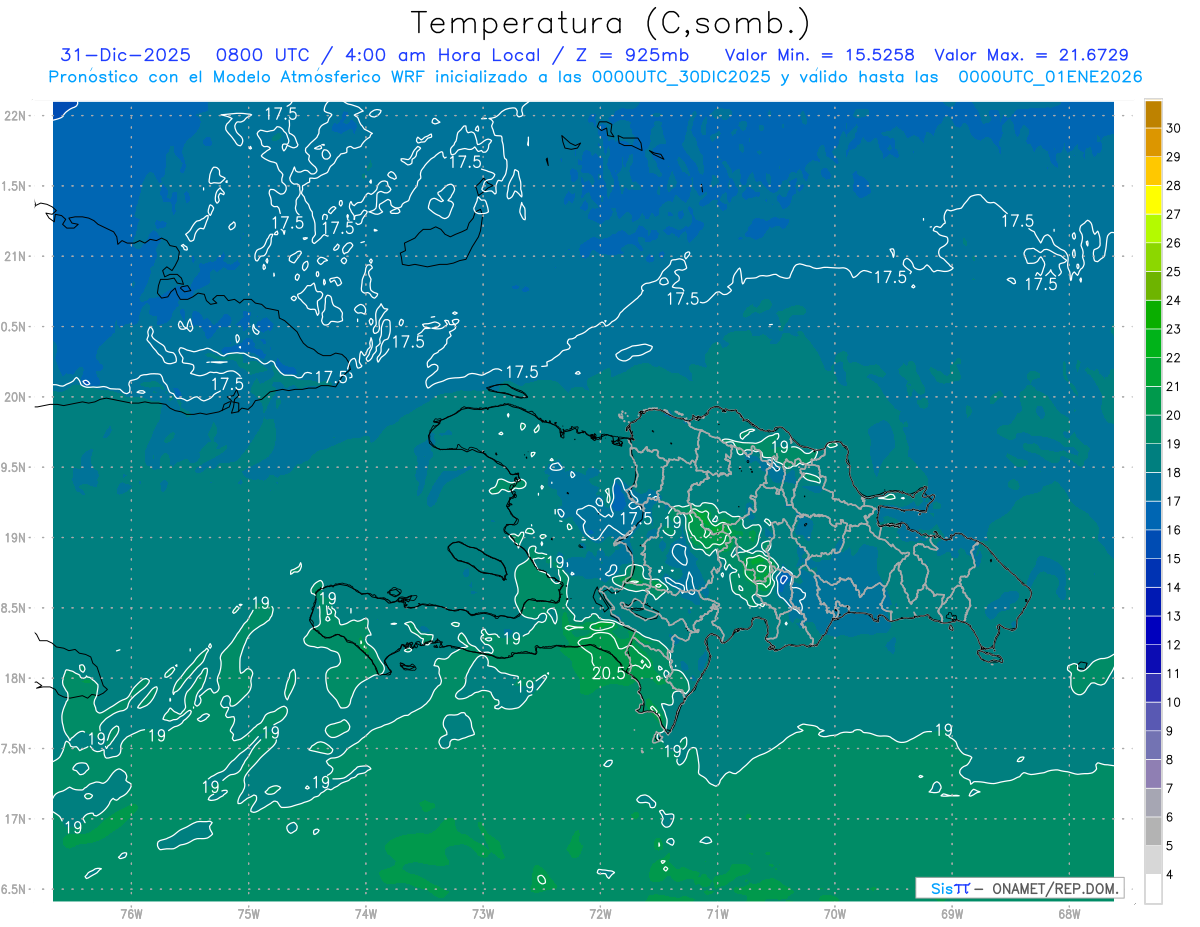Viewport: 1200px width, 927px height.
Task: Click the "24" label on the color scale
Action: (x=1173, y=300)
